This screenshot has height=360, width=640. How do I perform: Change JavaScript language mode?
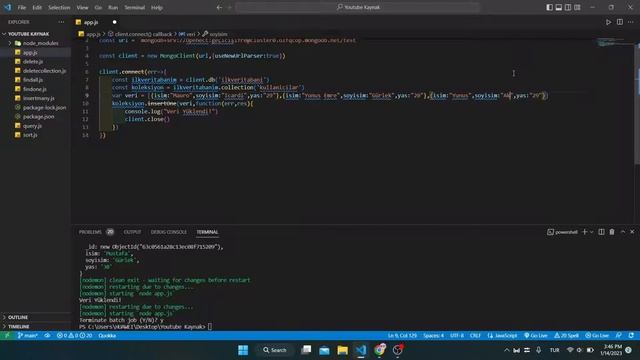coord(502,336)
